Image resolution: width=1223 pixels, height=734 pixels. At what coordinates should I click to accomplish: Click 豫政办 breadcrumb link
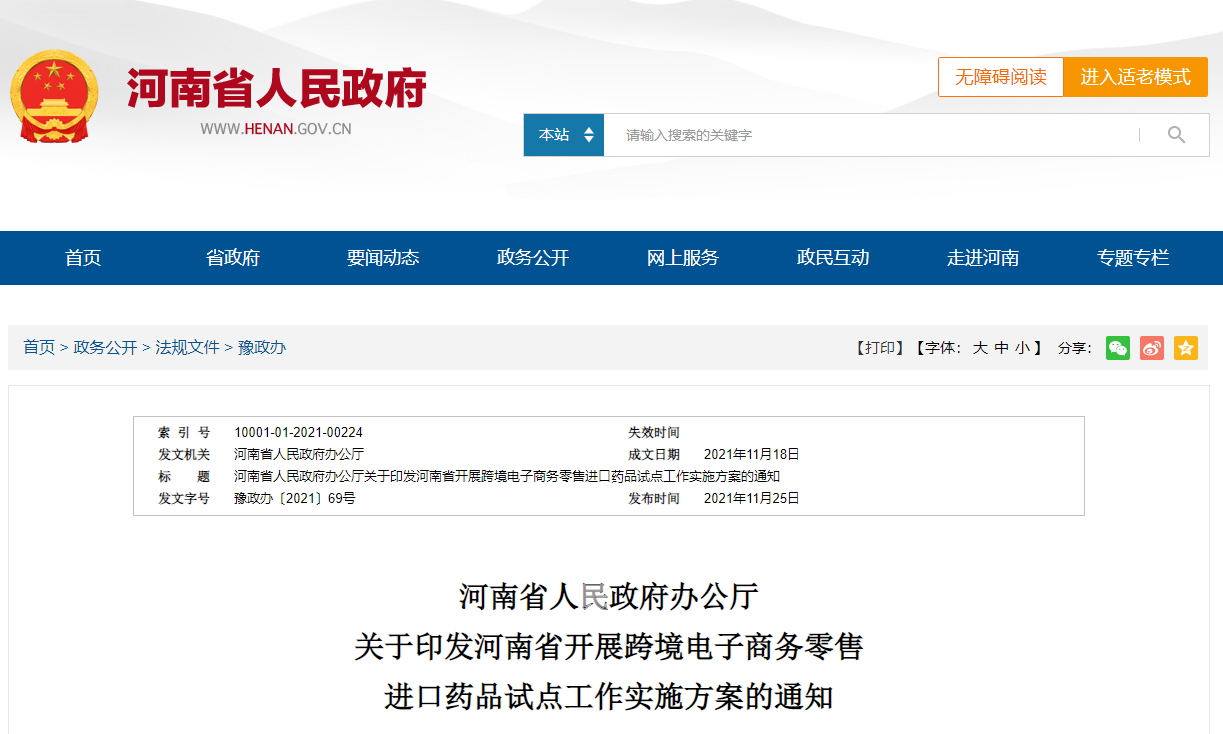[x=261, y=347]
